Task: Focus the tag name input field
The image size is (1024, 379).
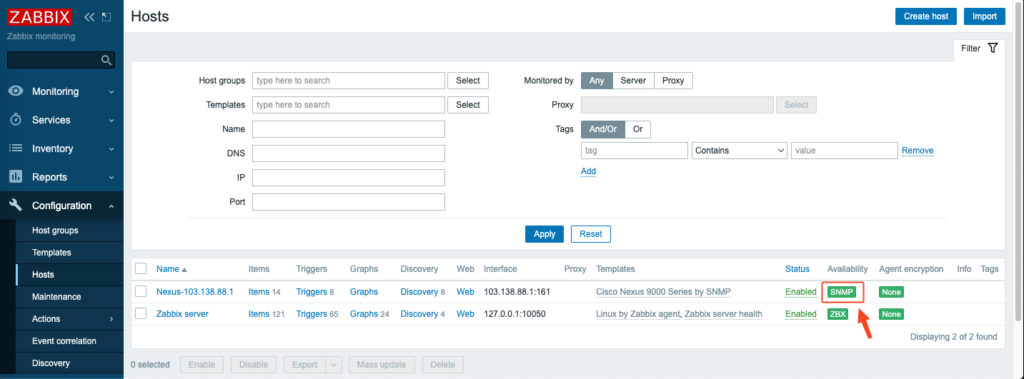Action: (634, 150)
